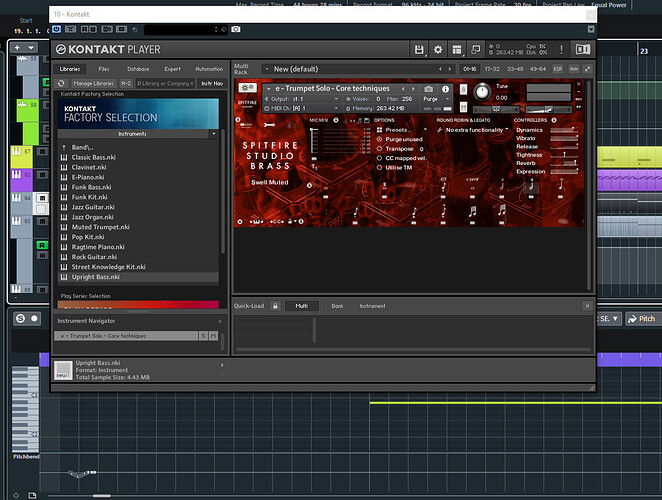Click the keyboard icon at bottom of Spitfire panel
The height and width of the screenshot is (500, 662).
coord(256,221)
